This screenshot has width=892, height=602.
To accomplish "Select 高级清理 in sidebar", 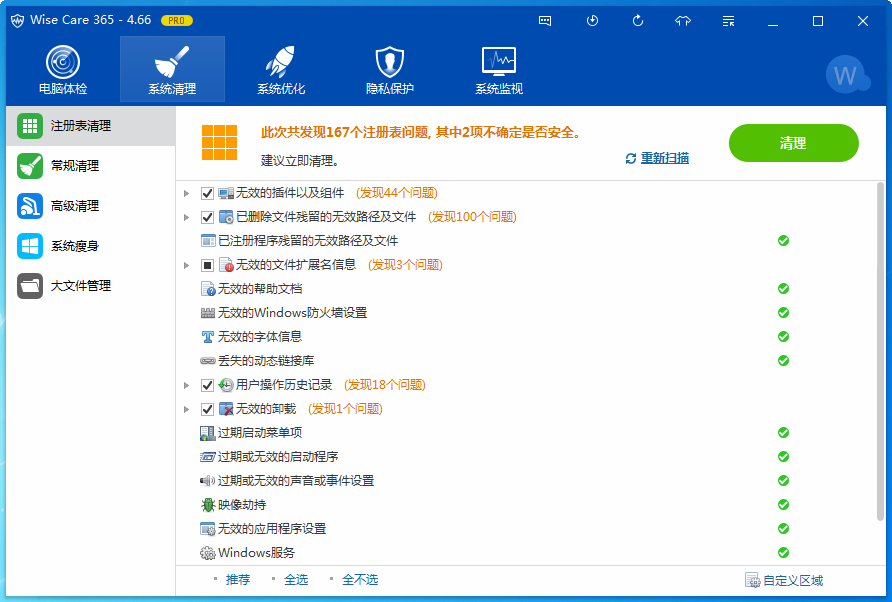I will pyautogui.click(x=90, y=206).
